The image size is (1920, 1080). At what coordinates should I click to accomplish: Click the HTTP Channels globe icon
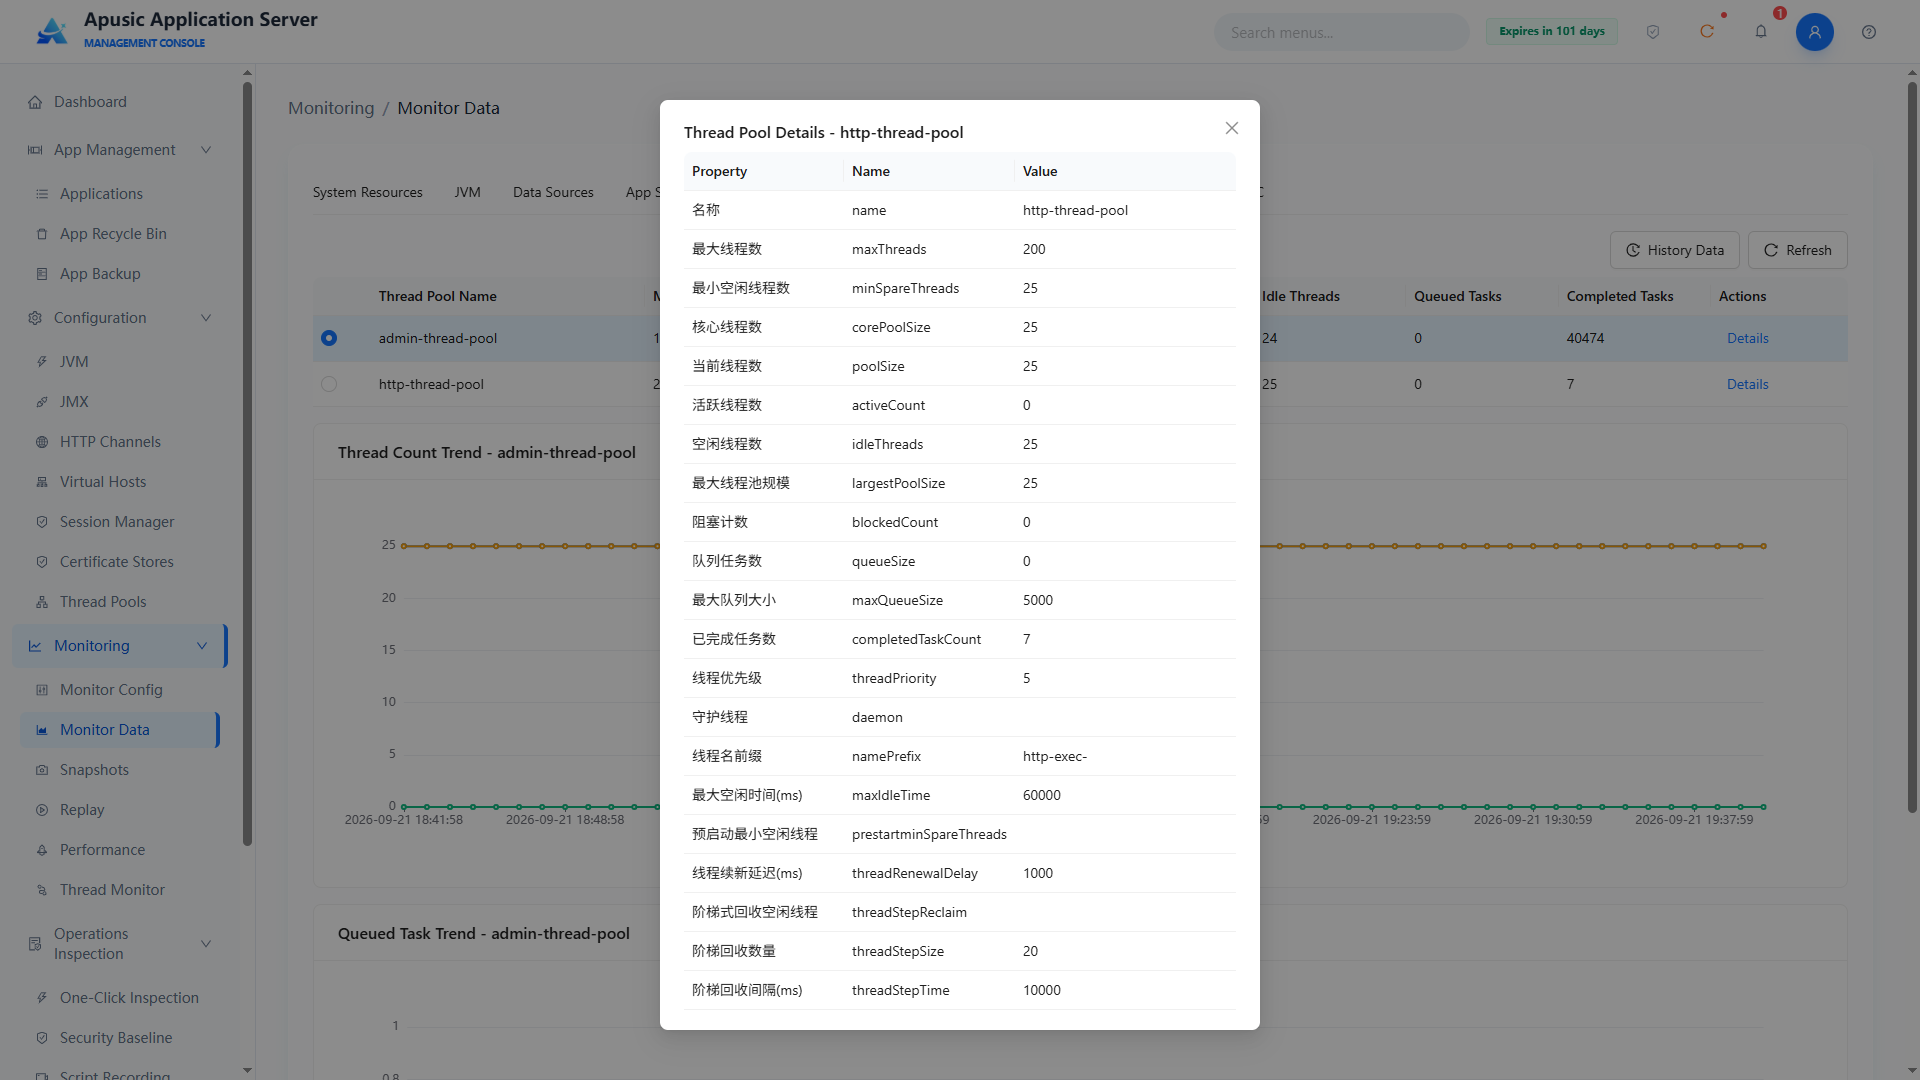click(42, 442)
